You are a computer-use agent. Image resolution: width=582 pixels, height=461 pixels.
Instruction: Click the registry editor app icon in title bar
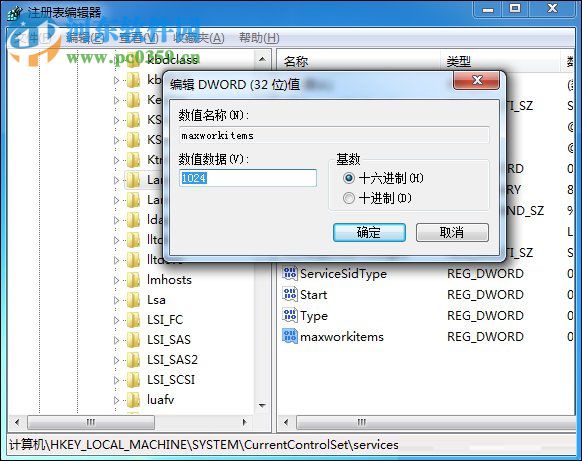15,13
